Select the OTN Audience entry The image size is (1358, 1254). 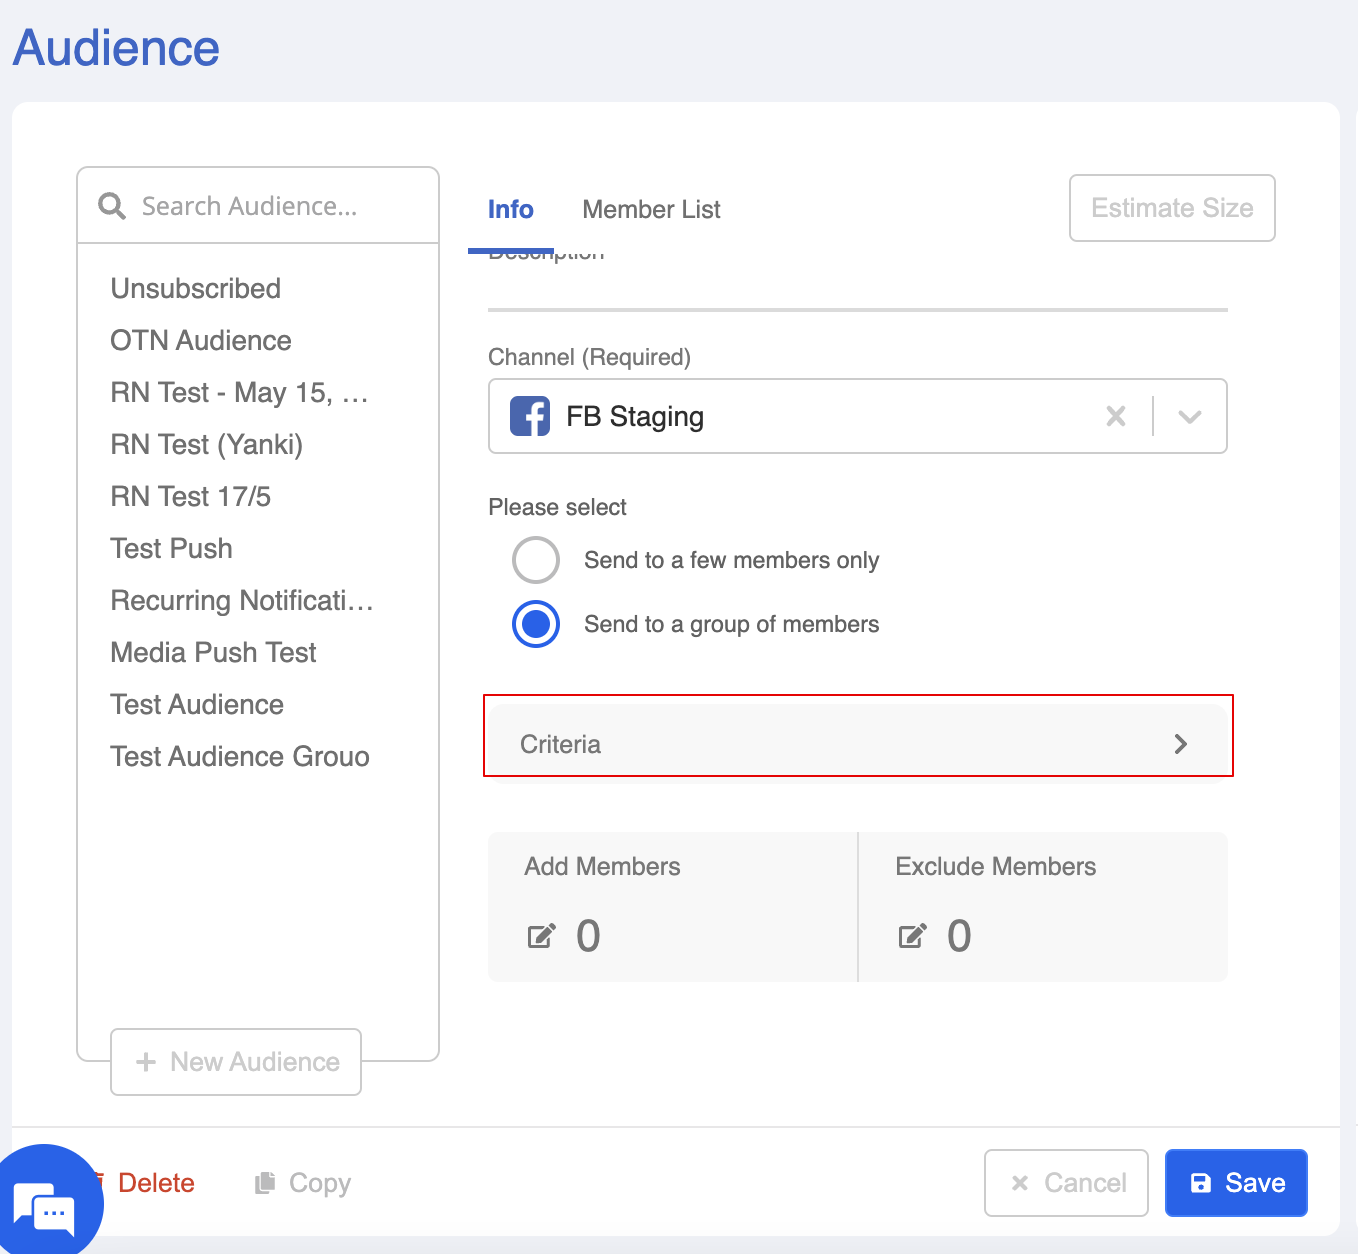point(201,340)
